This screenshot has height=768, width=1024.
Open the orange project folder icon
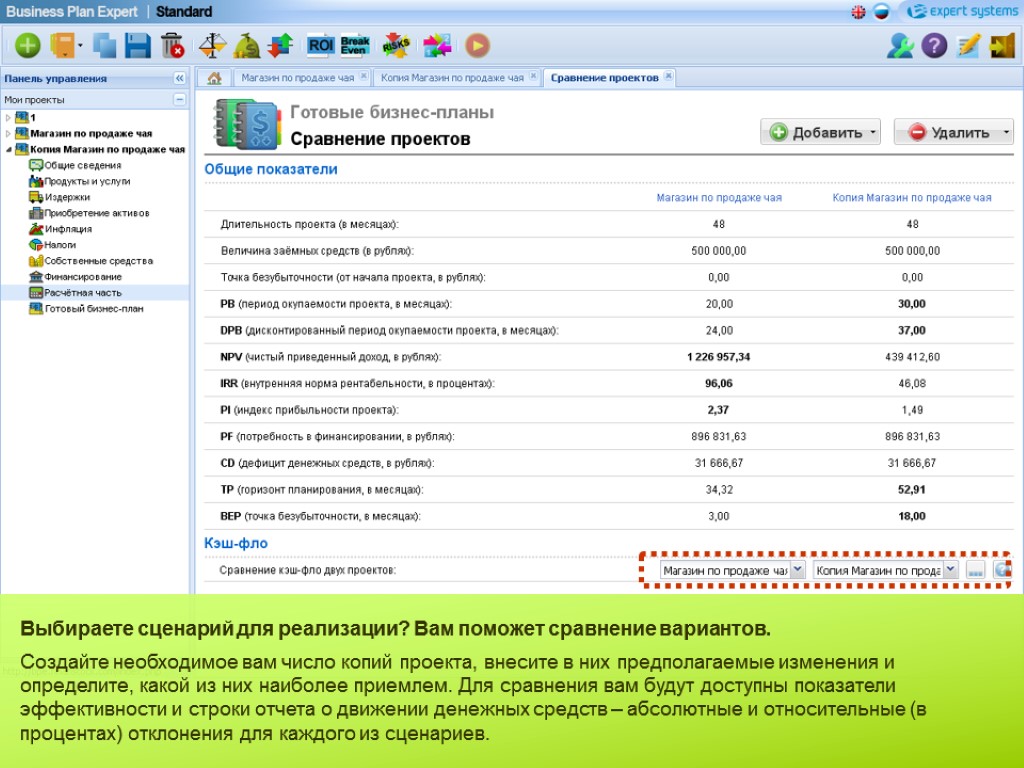(x=63, y=46)
